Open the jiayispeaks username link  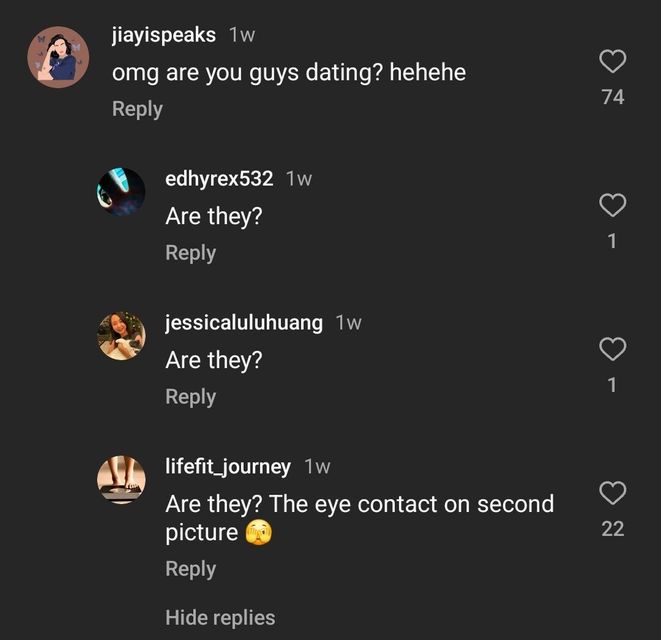pyautogui.click(x=164, y=35)
